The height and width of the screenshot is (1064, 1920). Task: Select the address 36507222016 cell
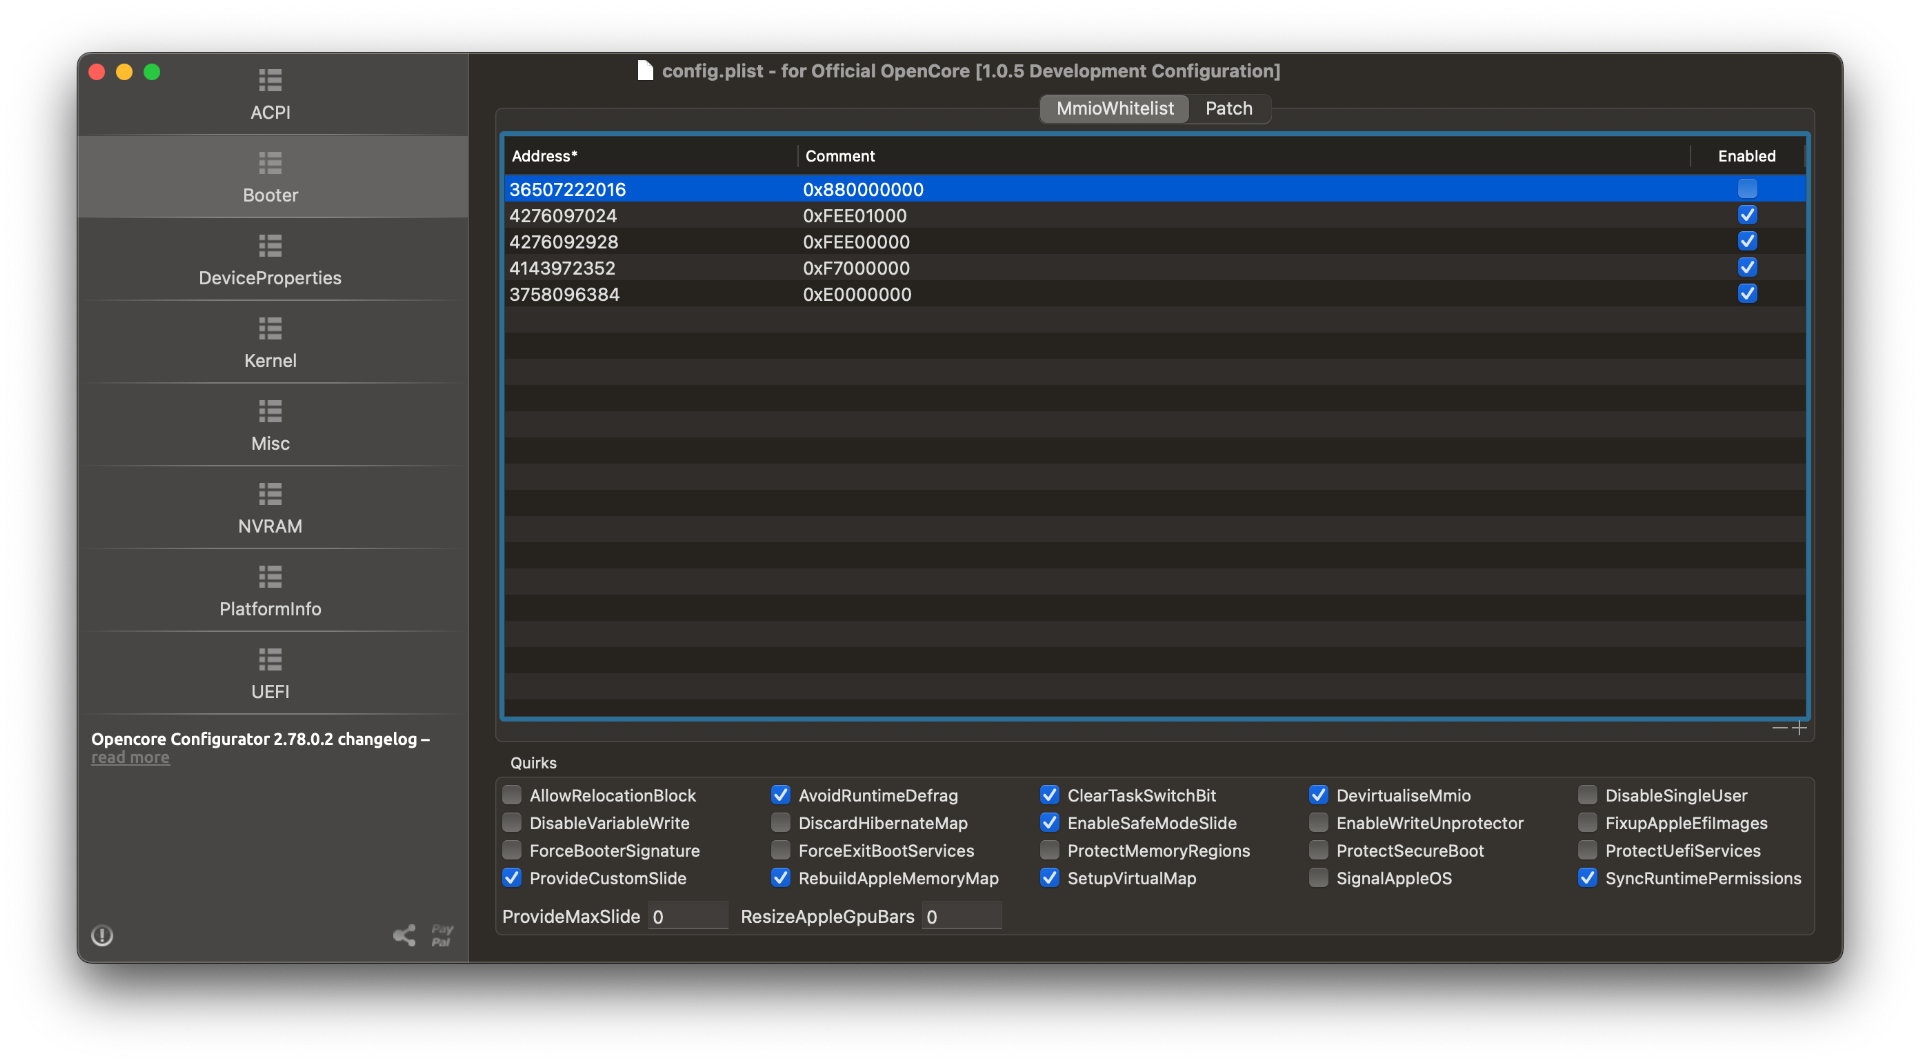[567, 189]
